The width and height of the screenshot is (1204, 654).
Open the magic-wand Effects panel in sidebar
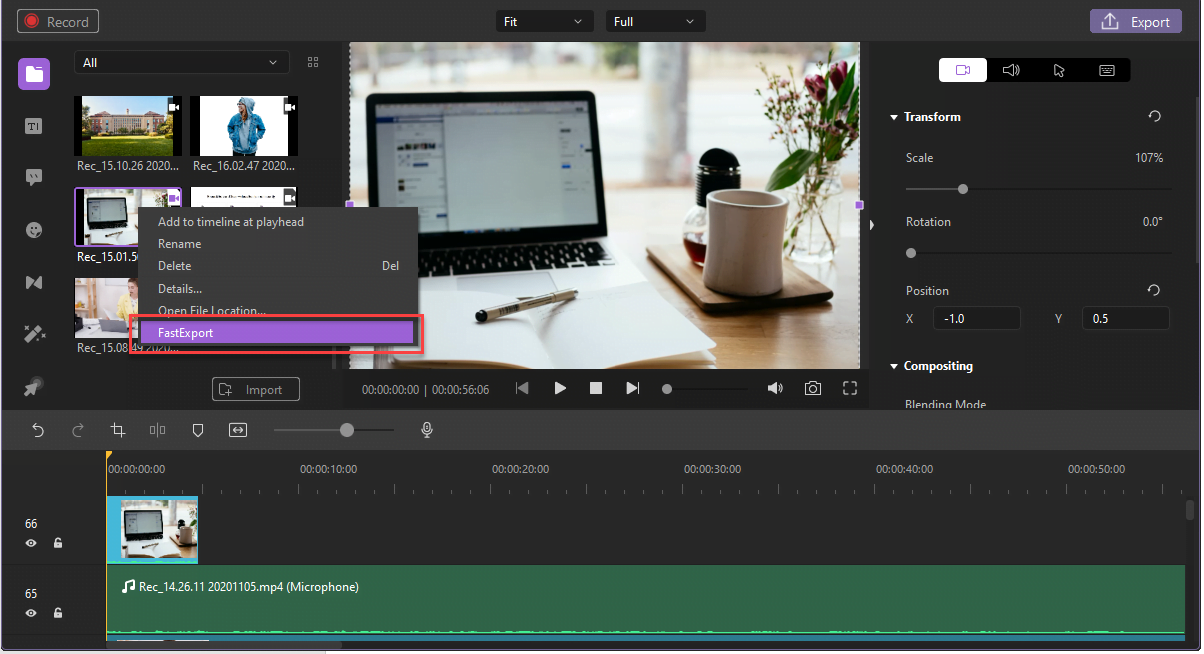(x=34, y=334)
